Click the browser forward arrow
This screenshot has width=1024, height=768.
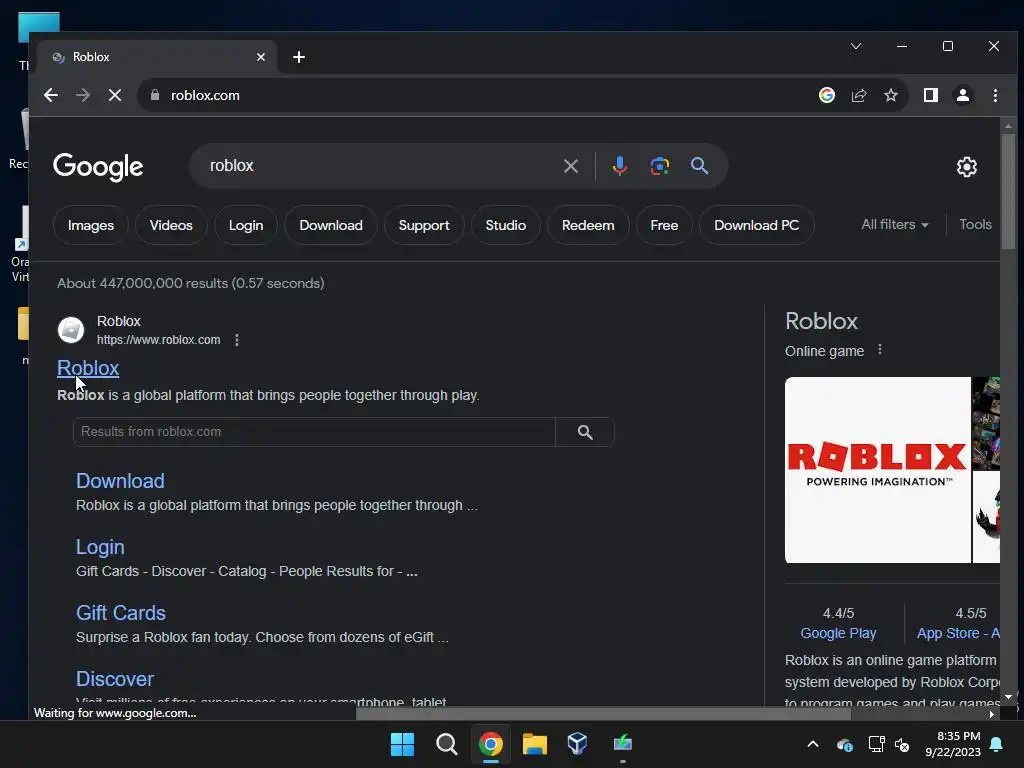pos(83,95)
